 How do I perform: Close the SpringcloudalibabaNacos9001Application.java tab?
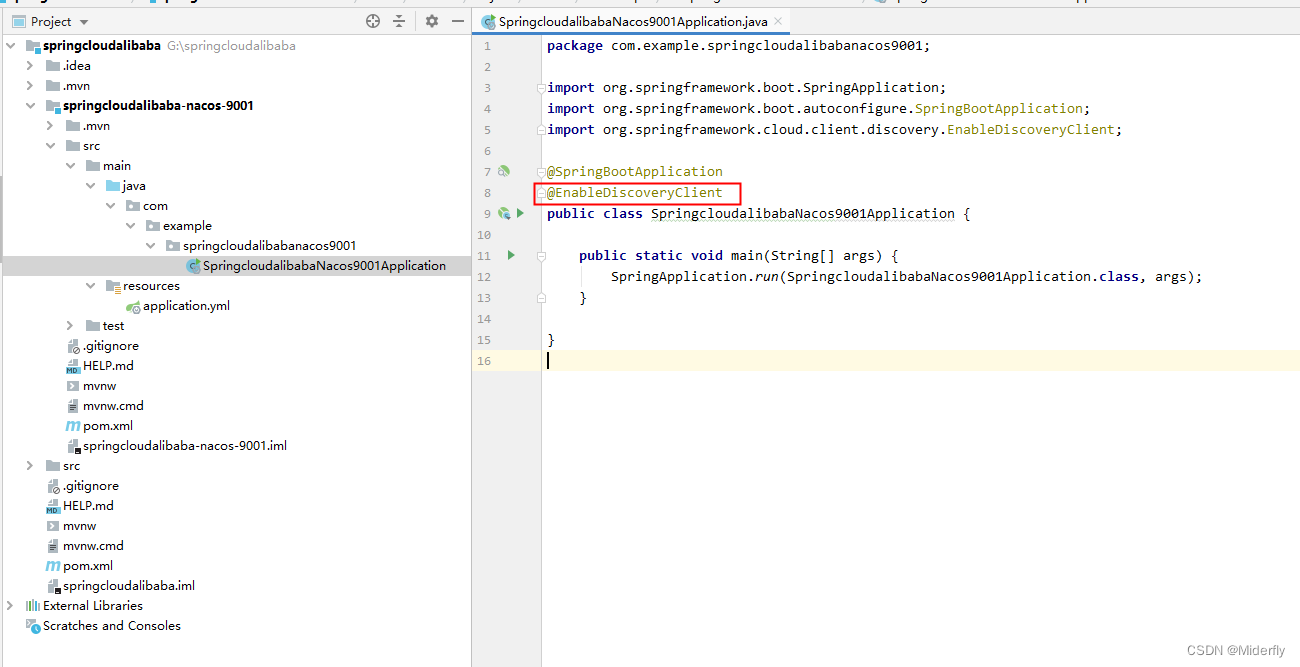777,21
